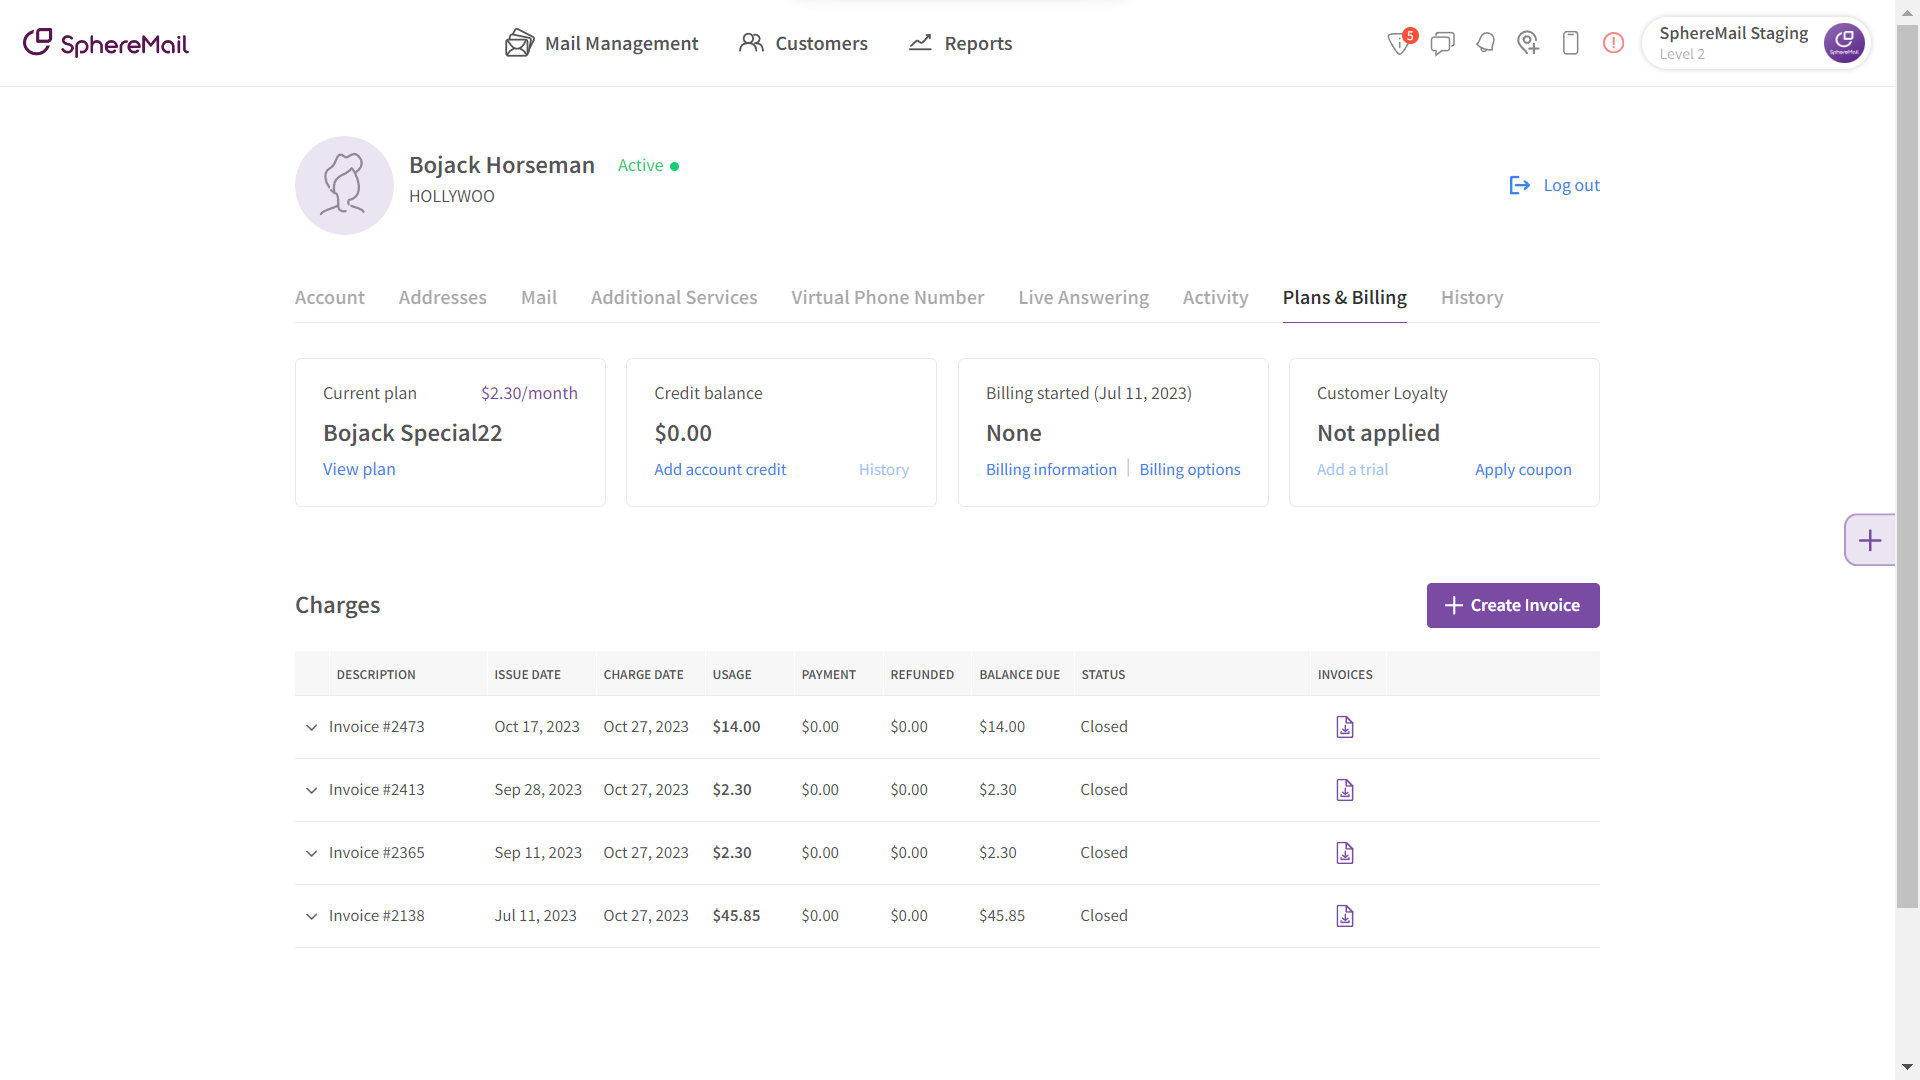Click the Create Invoice button
The width and height of the screenshot is (1920, 1080).
pyautogui.click(x=1512, y=605)
